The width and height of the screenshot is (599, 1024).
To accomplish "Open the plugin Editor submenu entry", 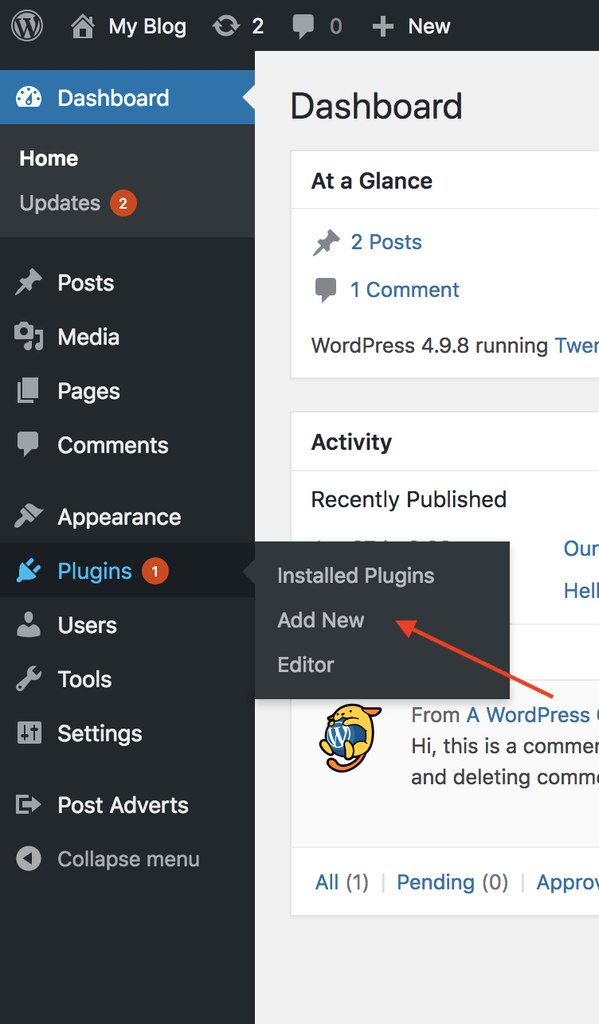I will coord(306,664).
